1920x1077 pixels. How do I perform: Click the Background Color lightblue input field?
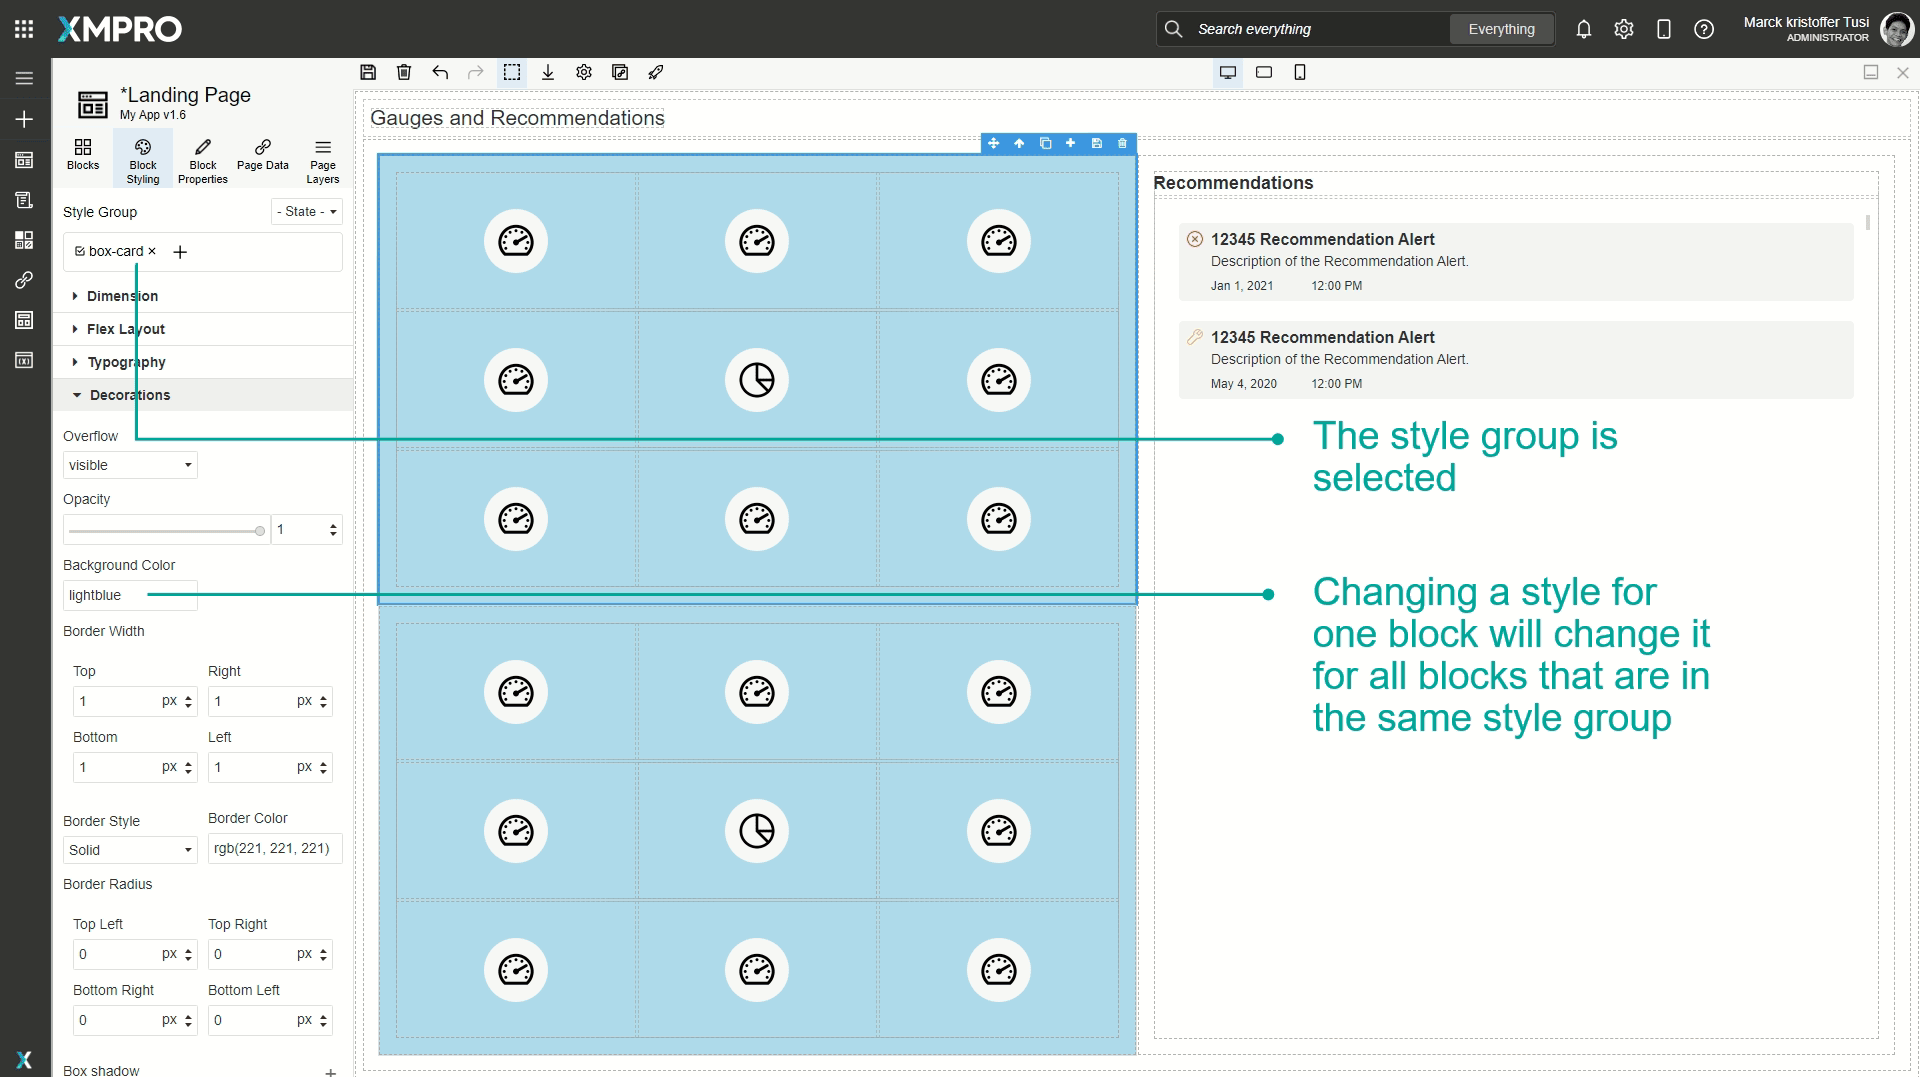click(129, 594)
